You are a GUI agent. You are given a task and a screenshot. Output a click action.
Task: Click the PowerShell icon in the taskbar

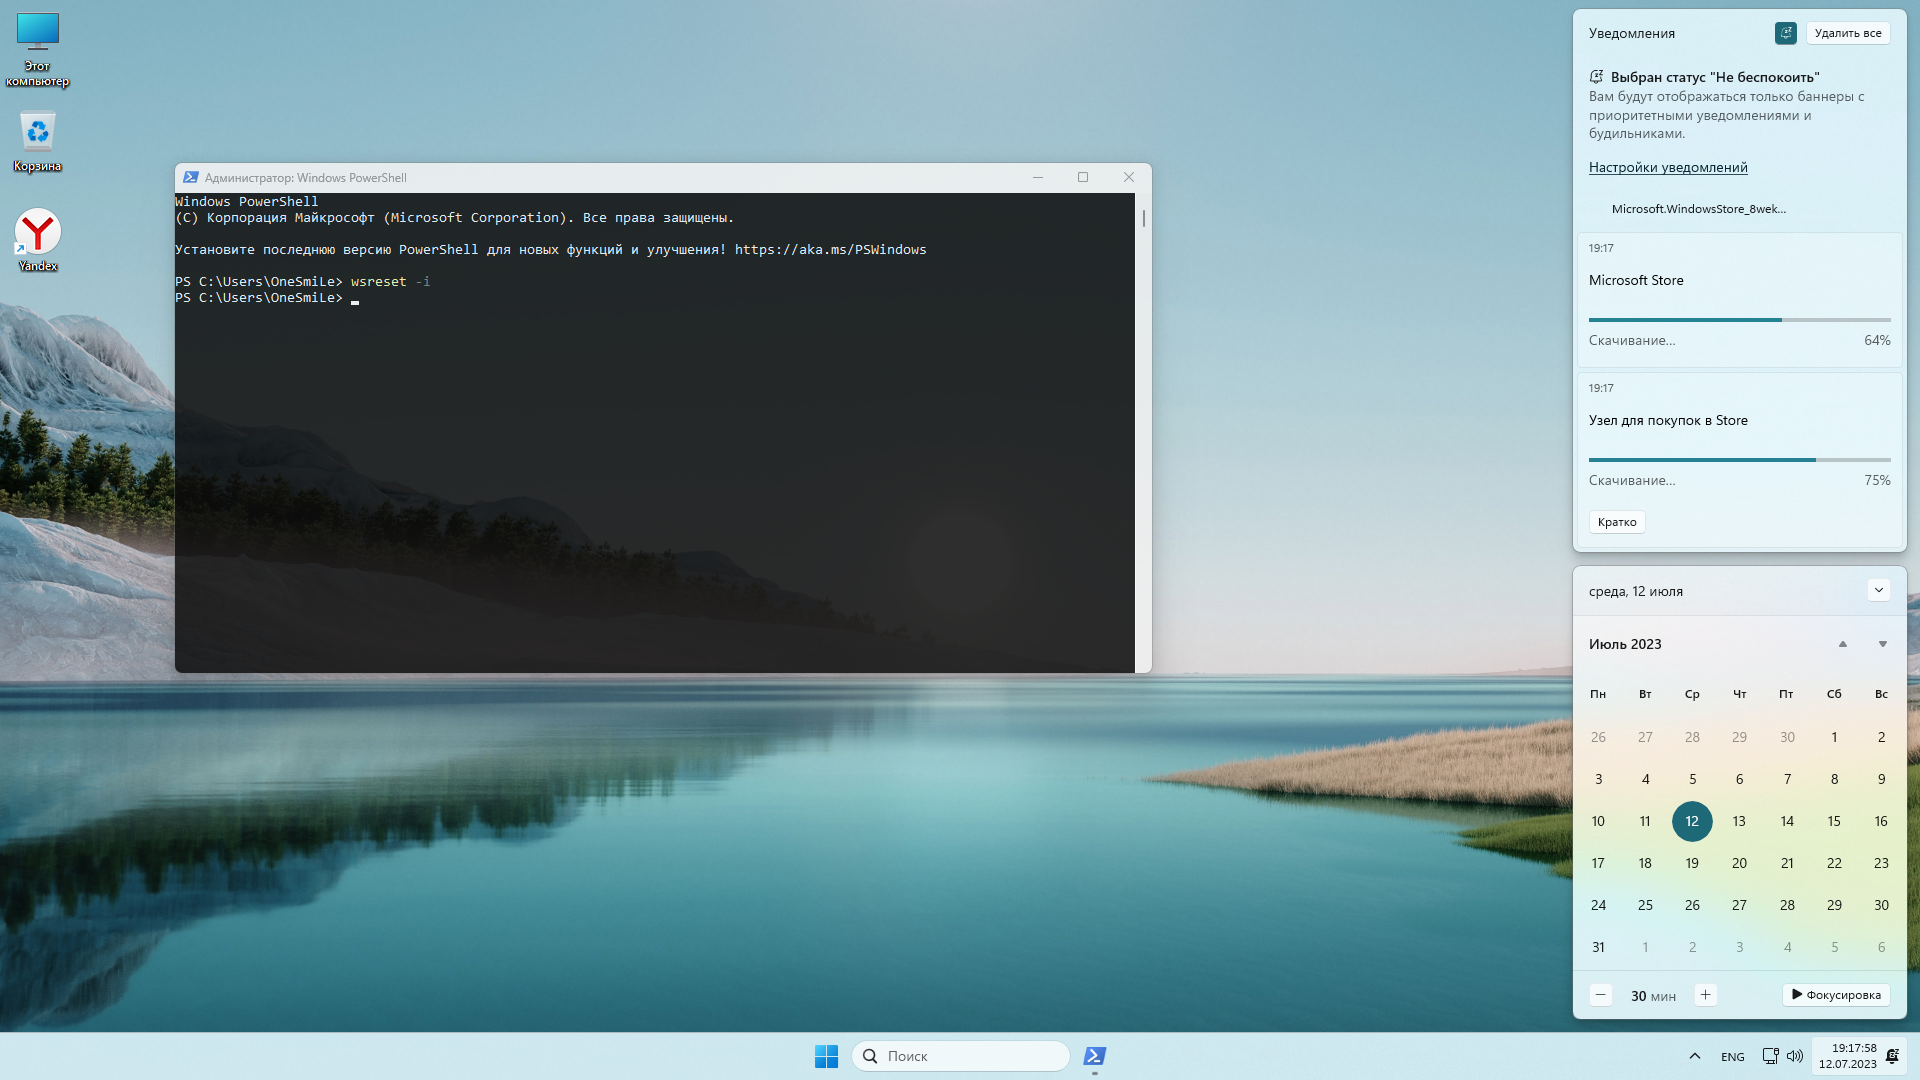(x=1095, y=1056)
